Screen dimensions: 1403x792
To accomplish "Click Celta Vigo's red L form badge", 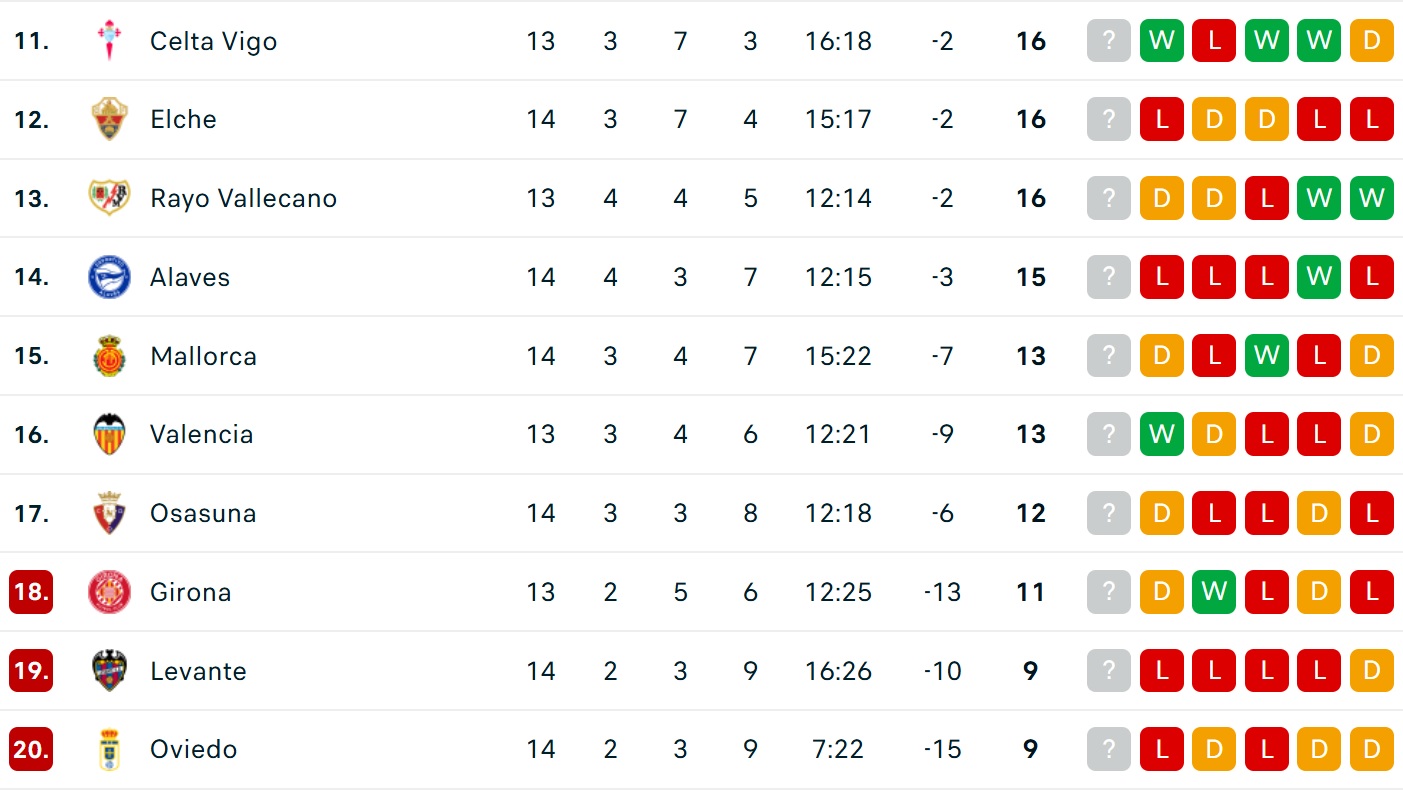I will [x=1214, y=41].
